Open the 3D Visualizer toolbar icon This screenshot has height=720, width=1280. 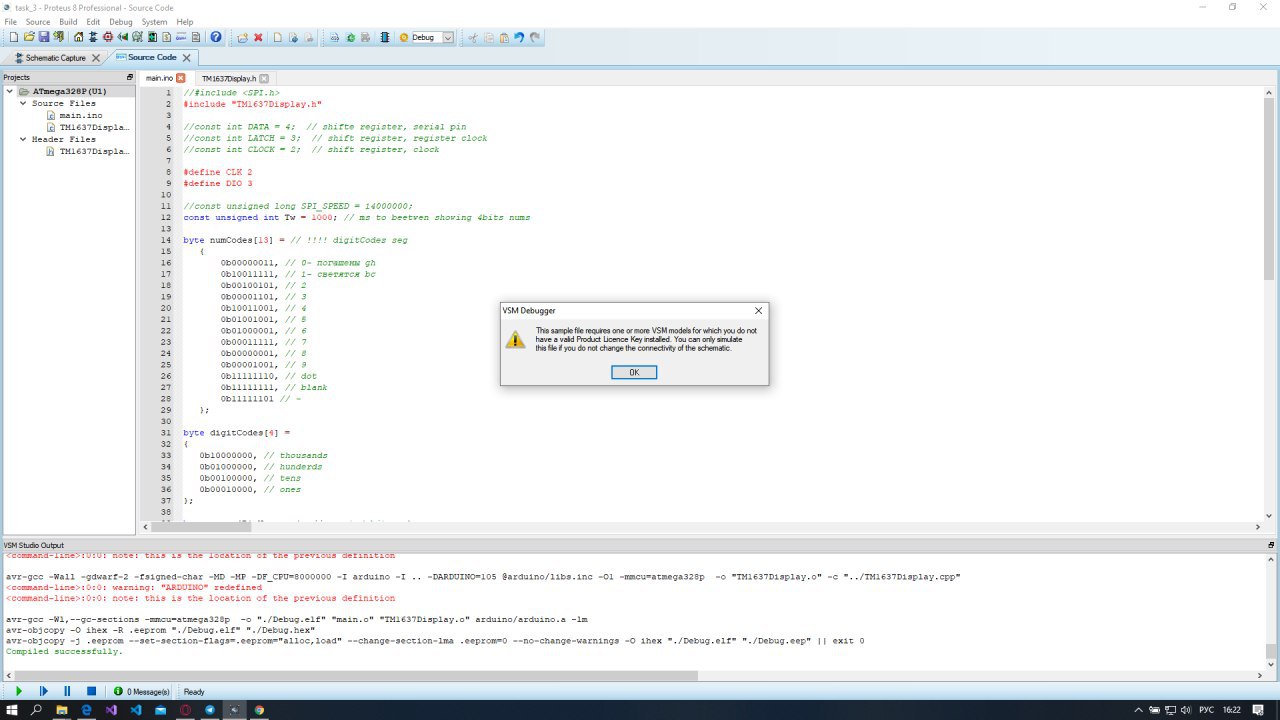123,37
